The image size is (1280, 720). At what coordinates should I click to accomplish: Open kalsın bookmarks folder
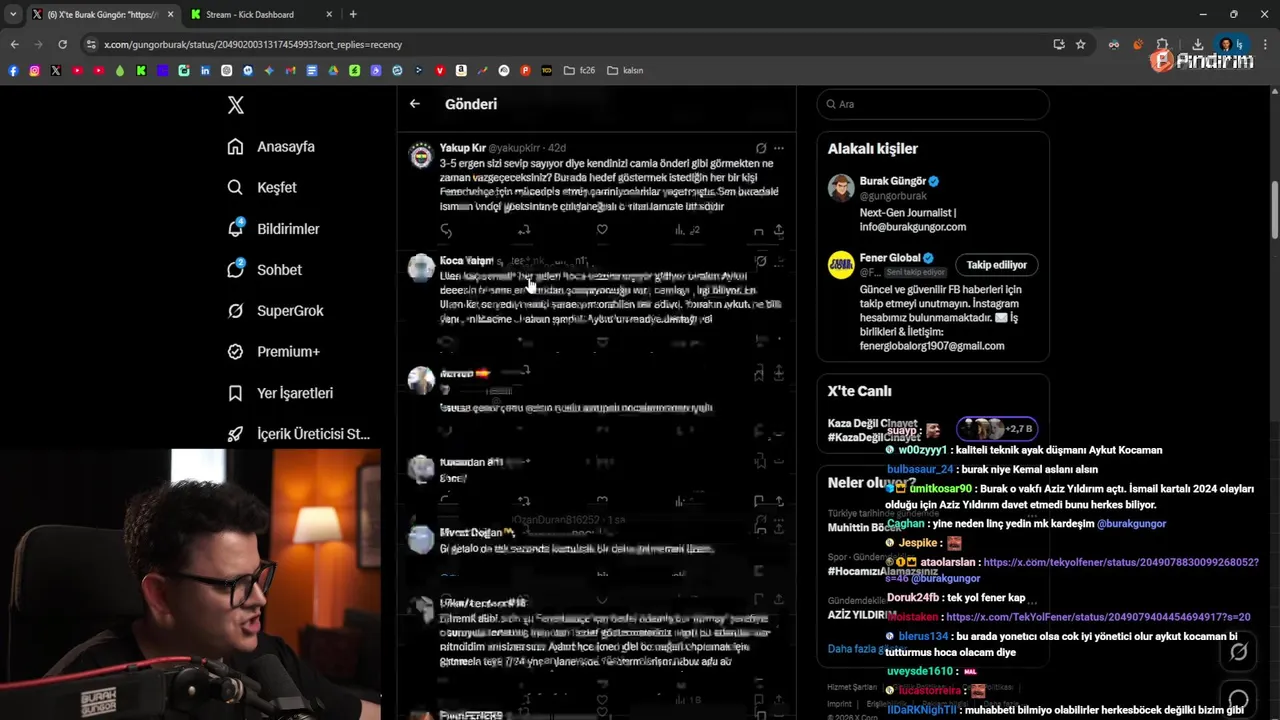626,71
